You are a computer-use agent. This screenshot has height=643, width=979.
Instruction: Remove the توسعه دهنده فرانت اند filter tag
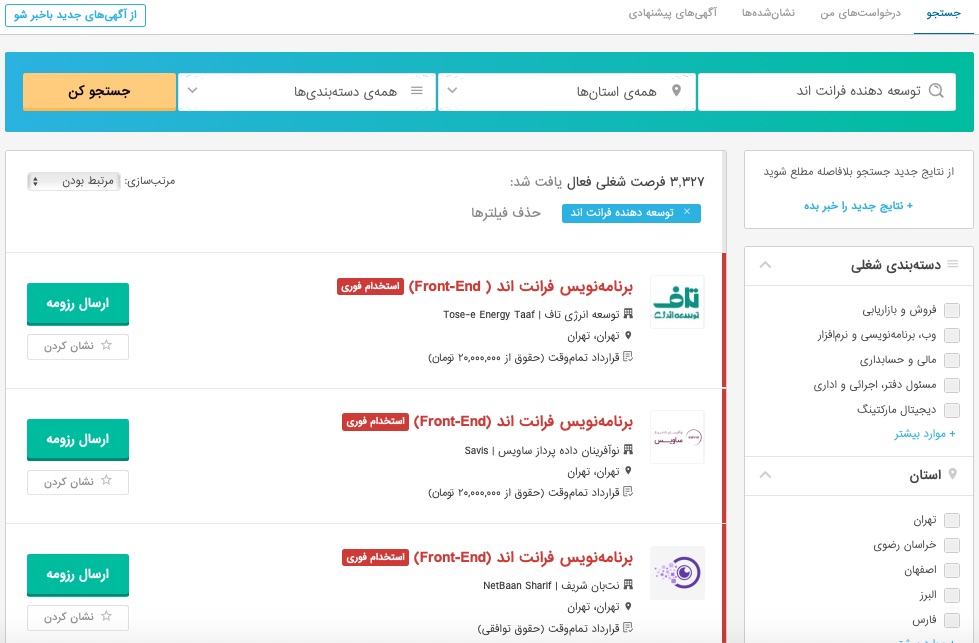pos(687,212)
